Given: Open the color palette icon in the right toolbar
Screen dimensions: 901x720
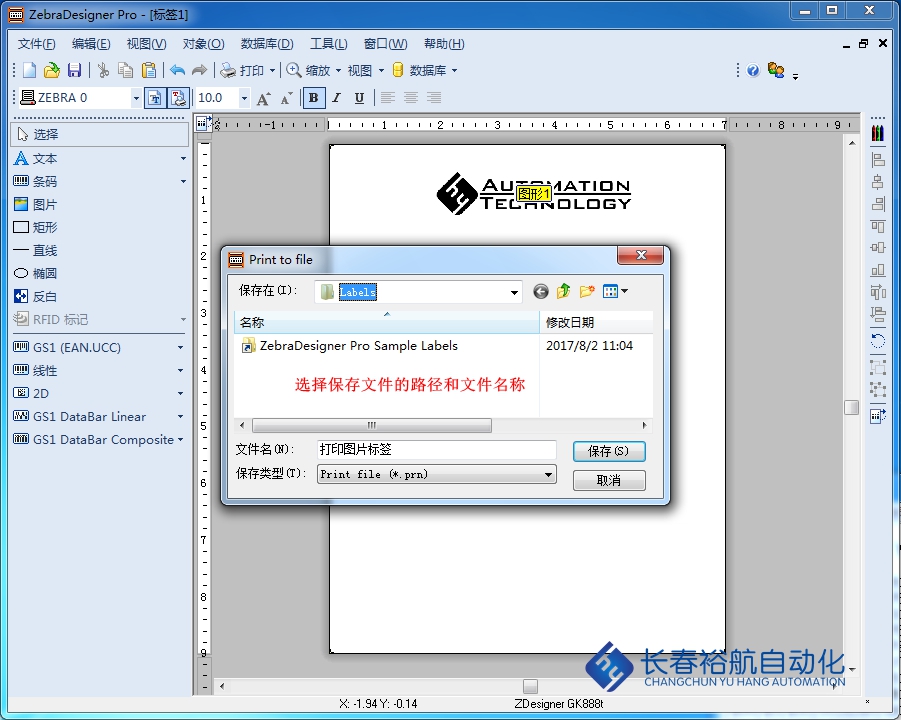Looking at the screenshot, I should click(877, 133).
